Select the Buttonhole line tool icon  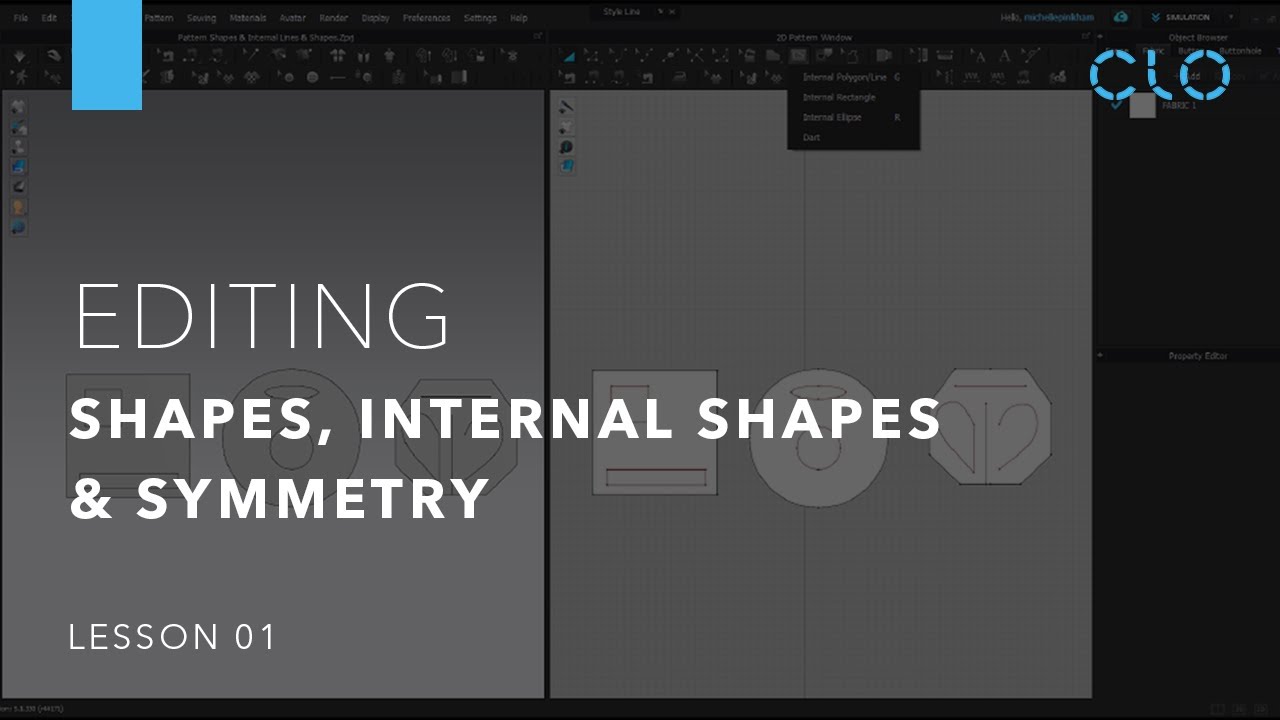[x=338, y=76]
